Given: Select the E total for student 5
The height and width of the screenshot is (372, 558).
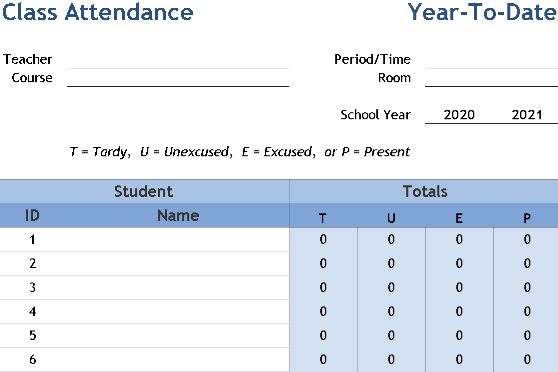Looking at the screenshot, I should [x=459, y=335].
